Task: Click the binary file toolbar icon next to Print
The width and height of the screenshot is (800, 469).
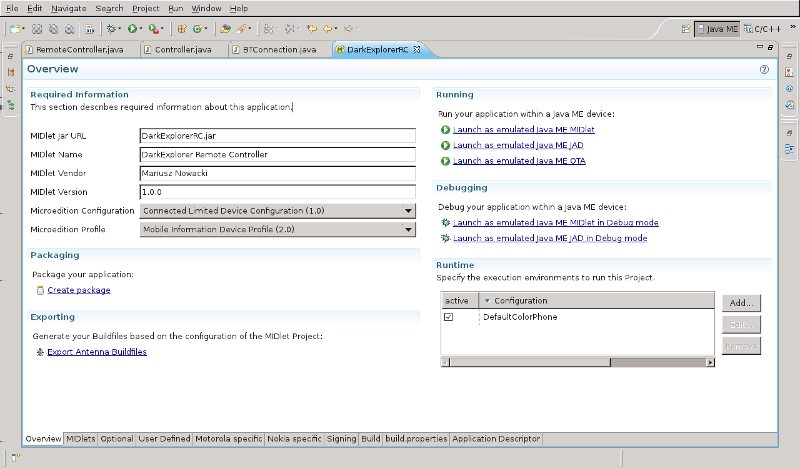Action: pyautogui.click(x=89, y=29)
